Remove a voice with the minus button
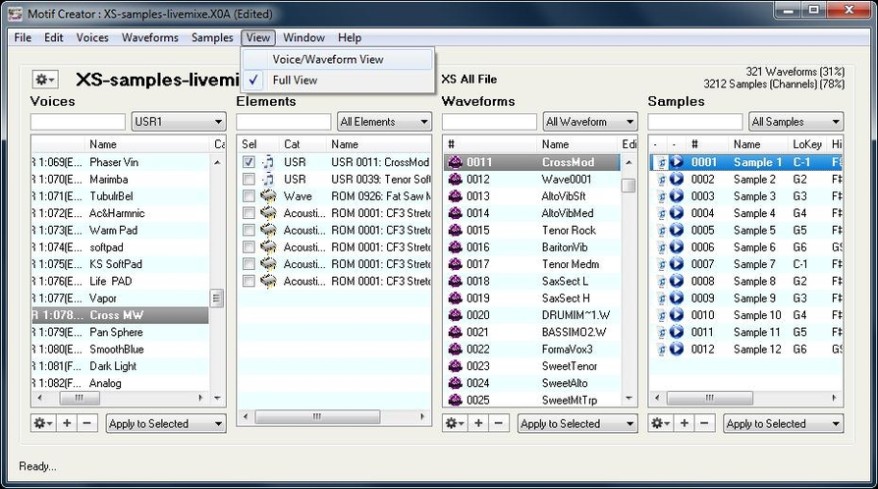Image resolution: width=878 pixels, height=489 pixels. 87,423
